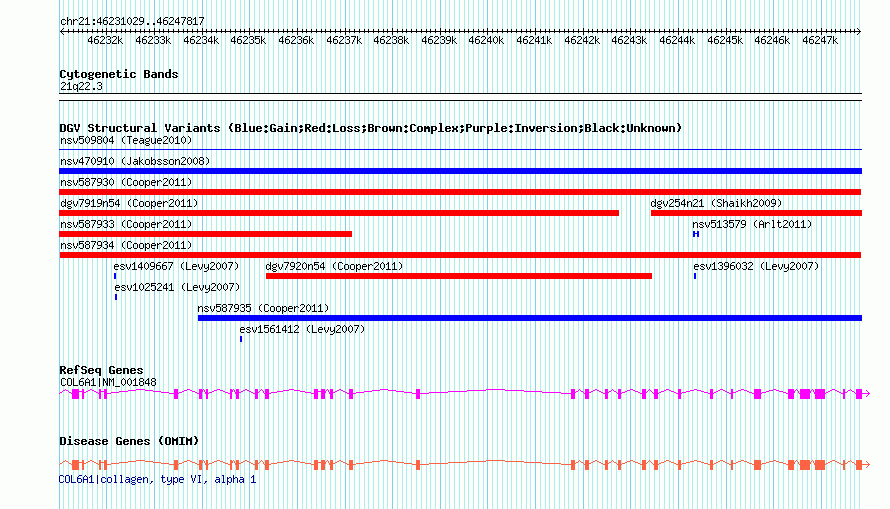Open variant nsv509804 (Teague2010) label
Screen dimensions: 890x509
point(126,140)
